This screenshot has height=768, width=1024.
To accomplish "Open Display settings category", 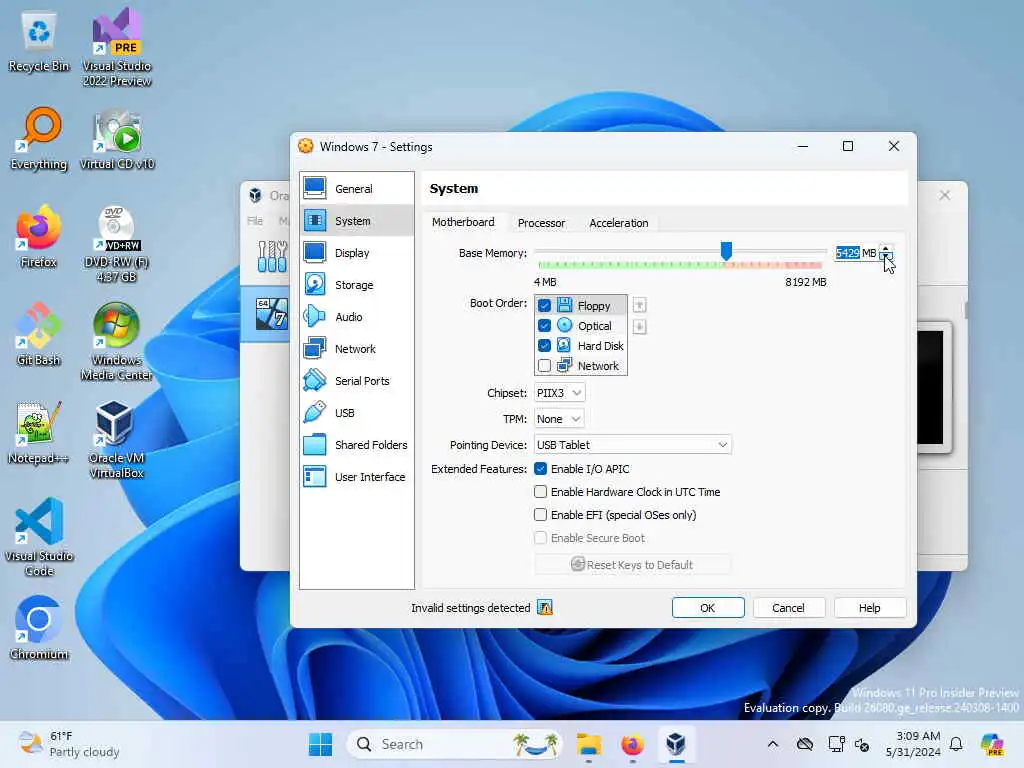I will (x=357, y=253).
